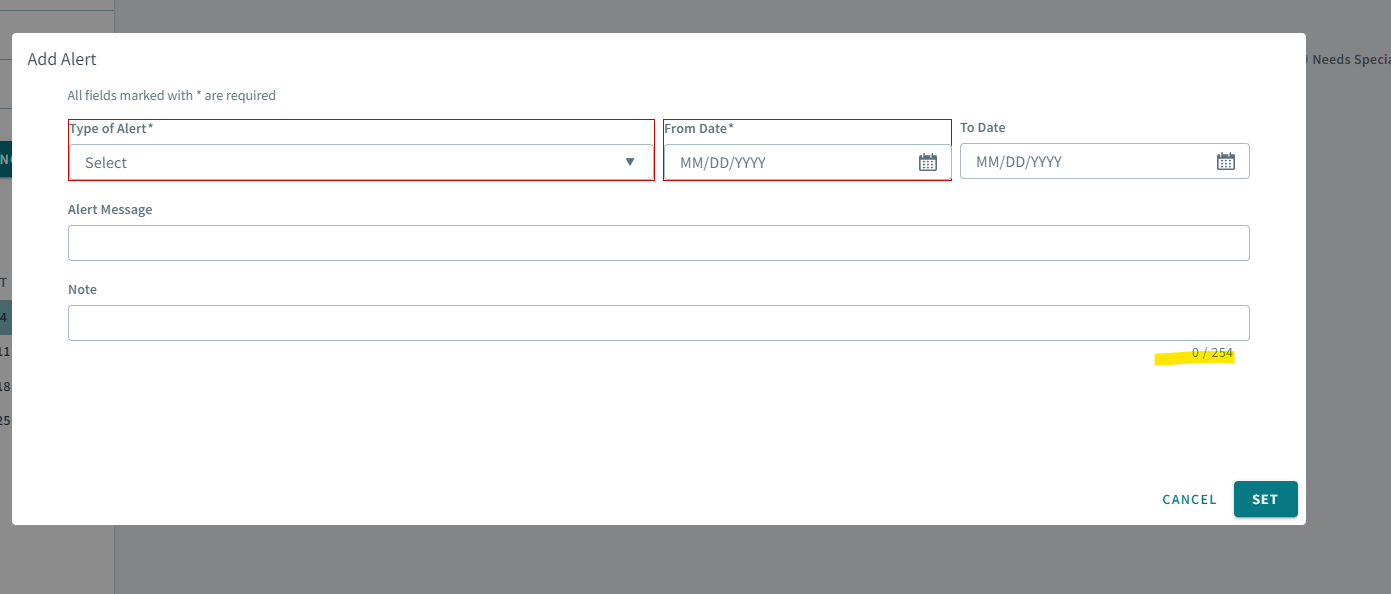Click the calendar icon beside From Date

point(927,161)
